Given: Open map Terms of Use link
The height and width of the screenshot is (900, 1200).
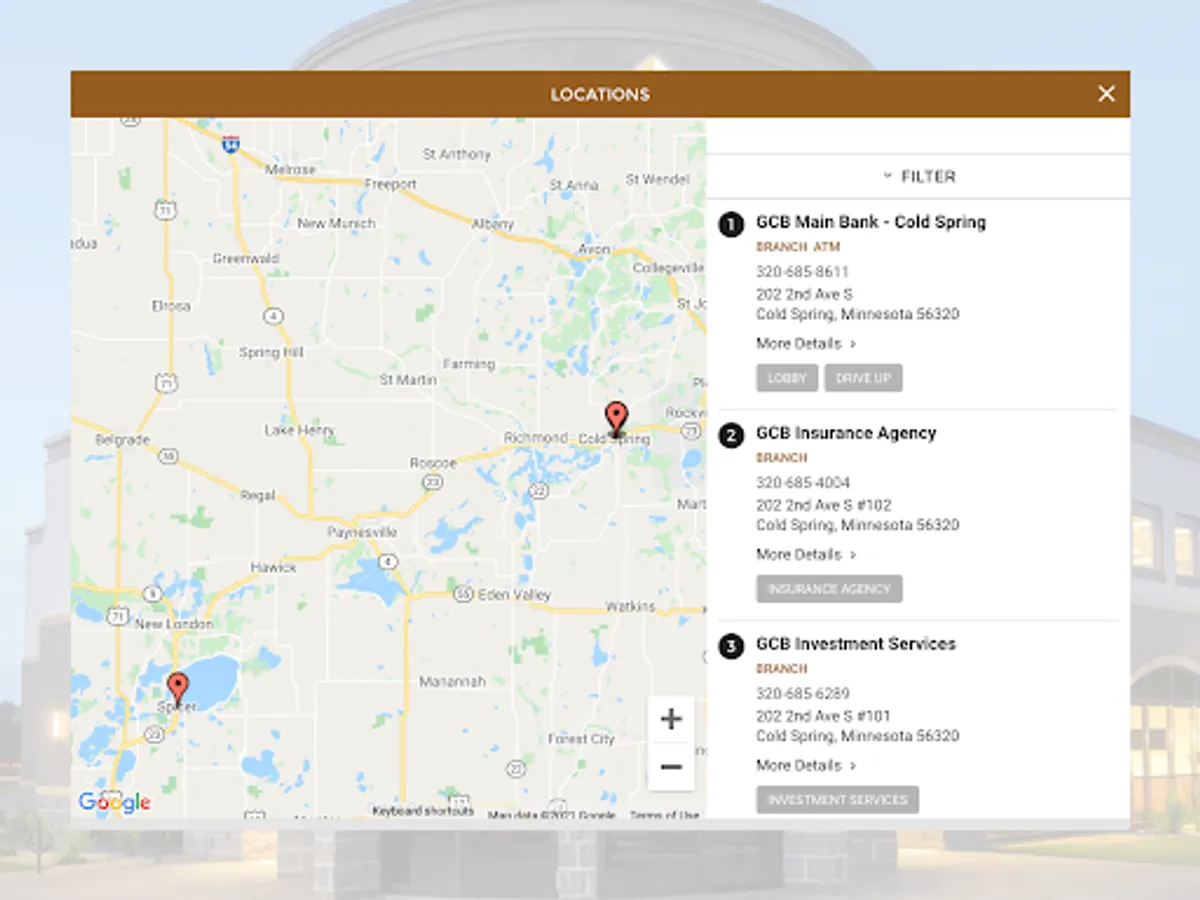Looking at the screenshot, I should point(665,815).
